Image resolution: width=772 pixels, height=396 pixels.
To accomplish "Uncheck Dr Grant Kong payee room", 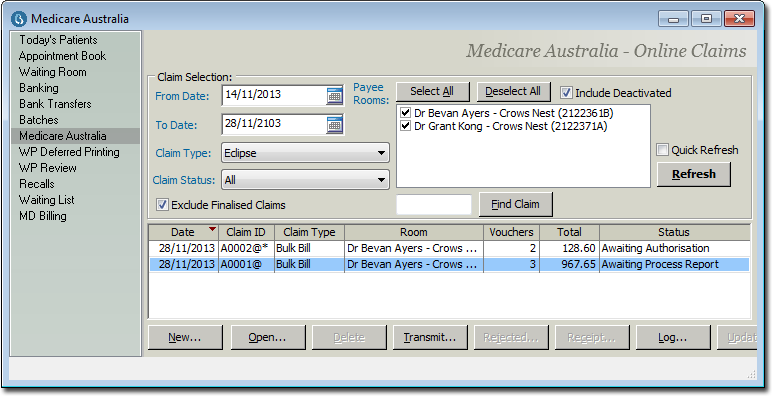I will pos(405,126).
